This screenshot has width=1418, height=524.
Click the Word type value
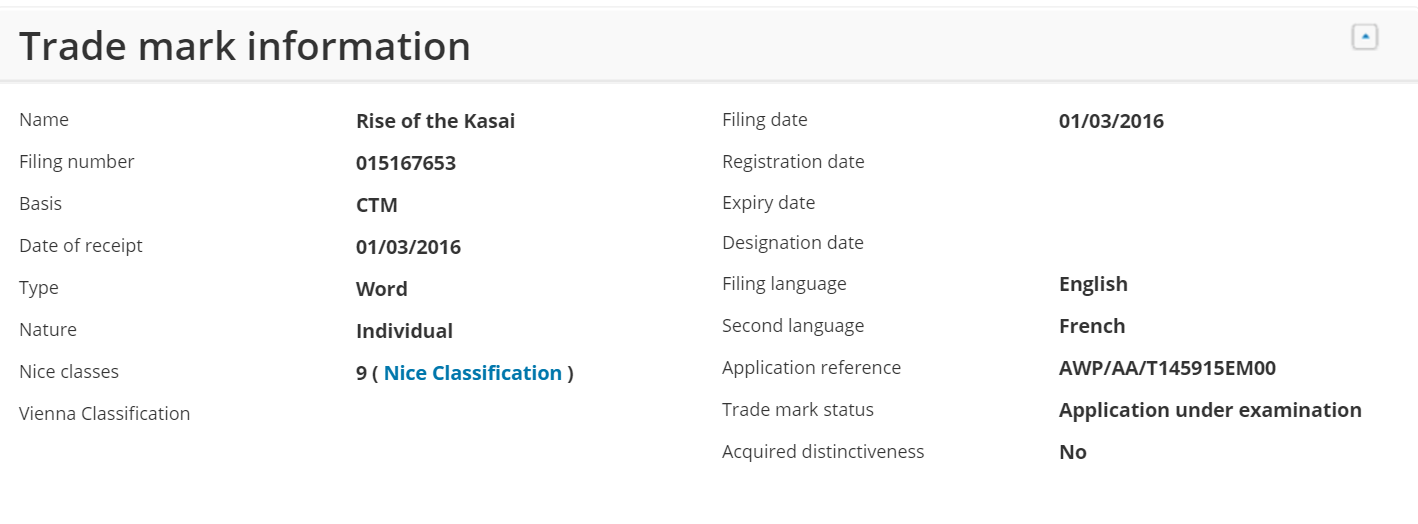pyautogui.click(x=382, y=289)
